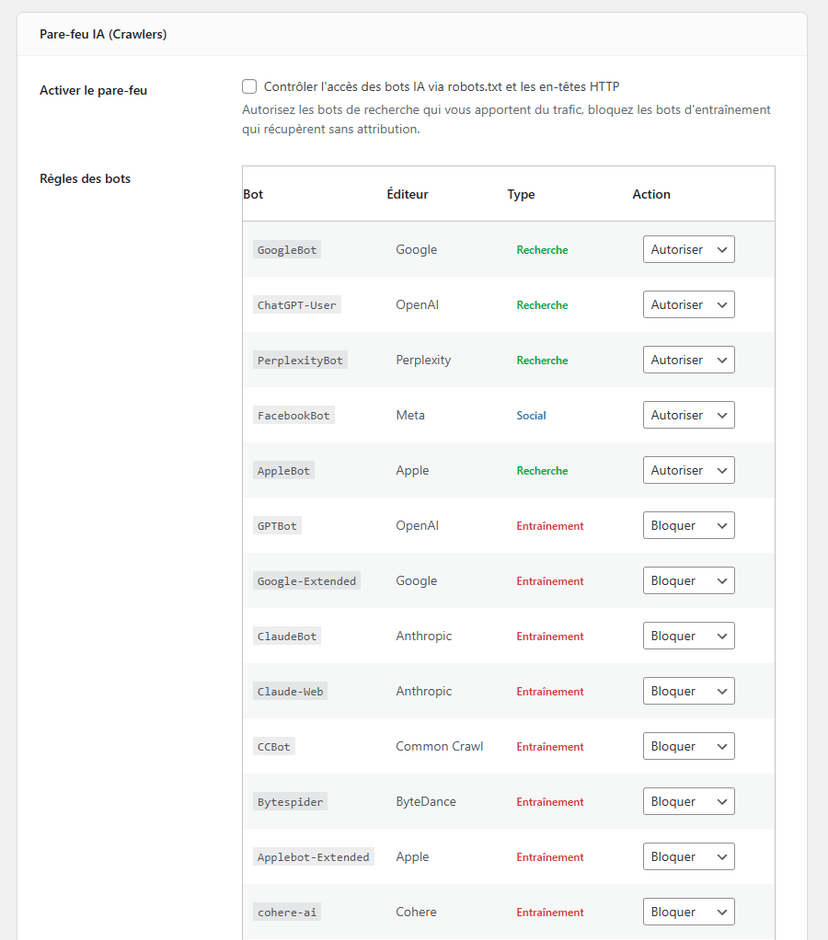828x940 pixels.
Task: Click the Éditeur column header
Action: click(408, 194)
